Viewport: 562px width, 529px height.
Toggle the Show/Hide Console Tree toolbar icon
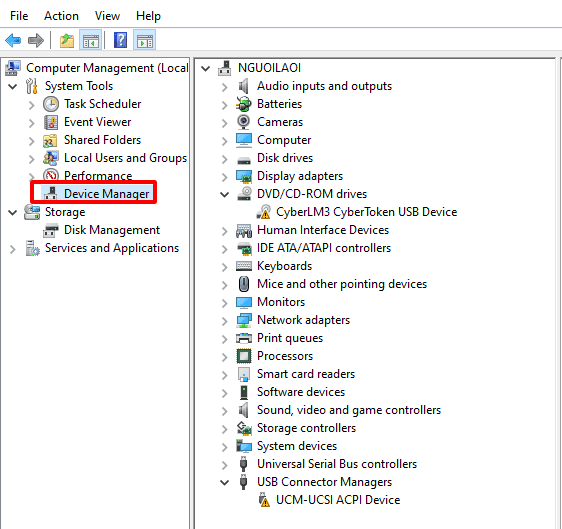coord(90,40)
